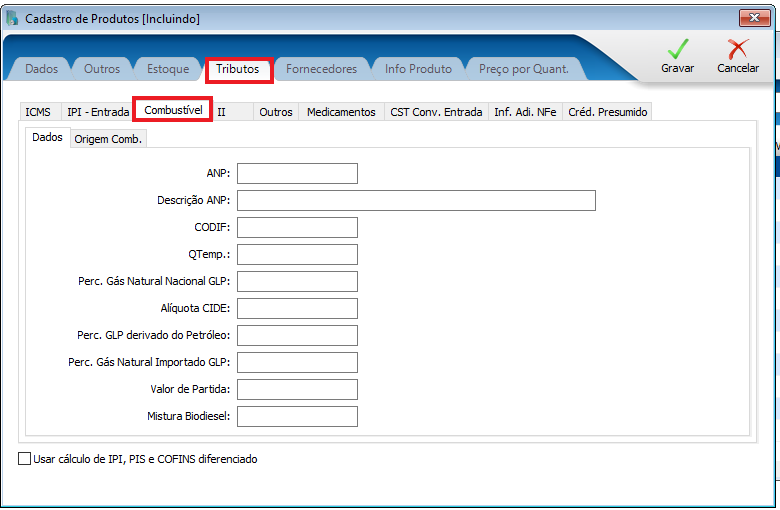The width and height of the screenshot is (780, 510).
Task: Close the Cadastro de Produtos window
Action: 753,18
